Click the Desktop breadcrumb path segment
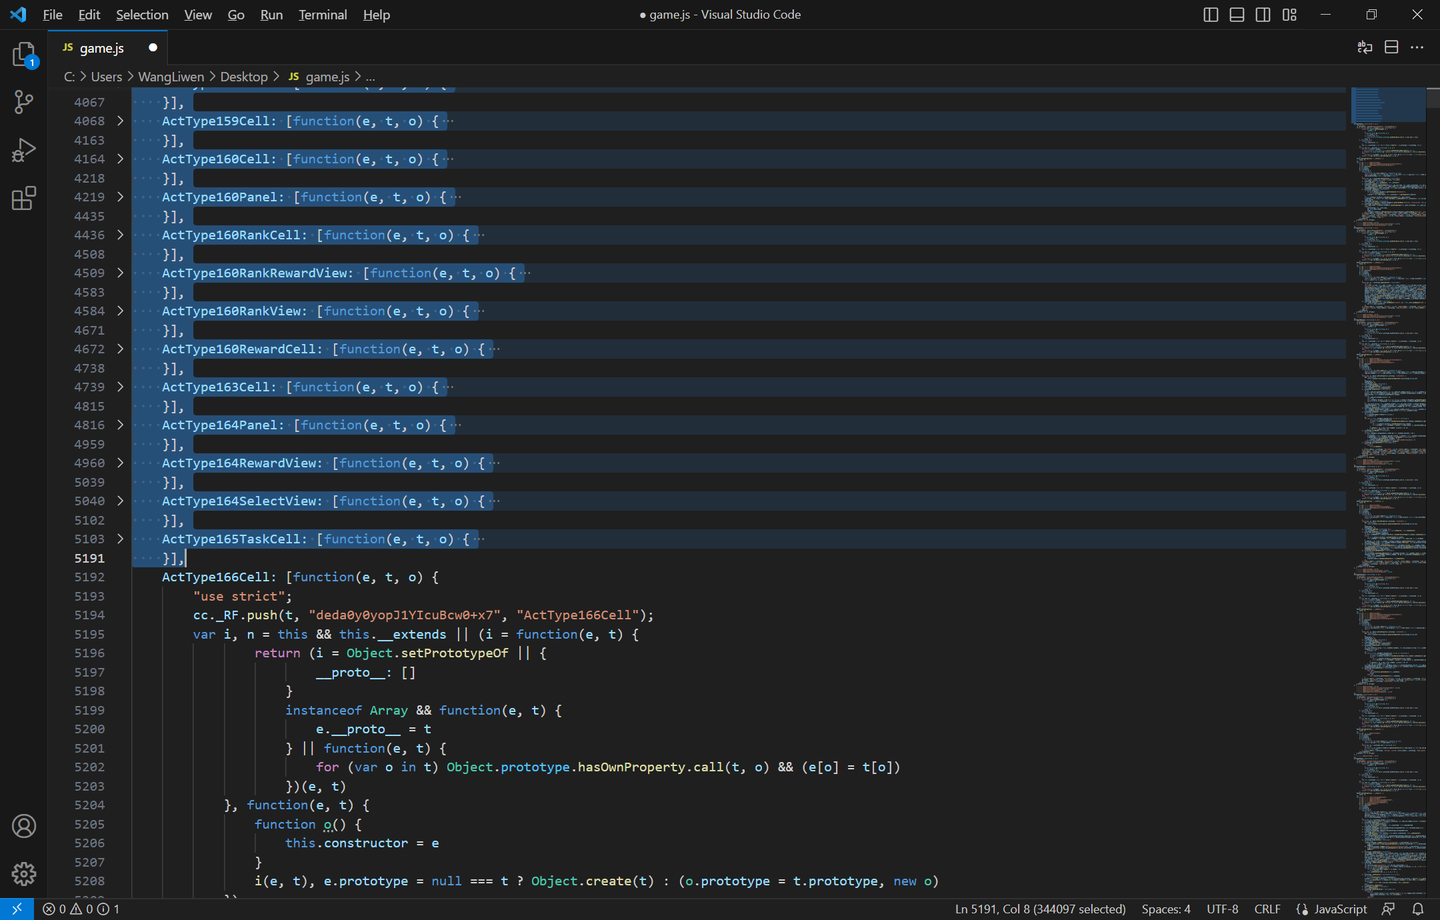 244,77
